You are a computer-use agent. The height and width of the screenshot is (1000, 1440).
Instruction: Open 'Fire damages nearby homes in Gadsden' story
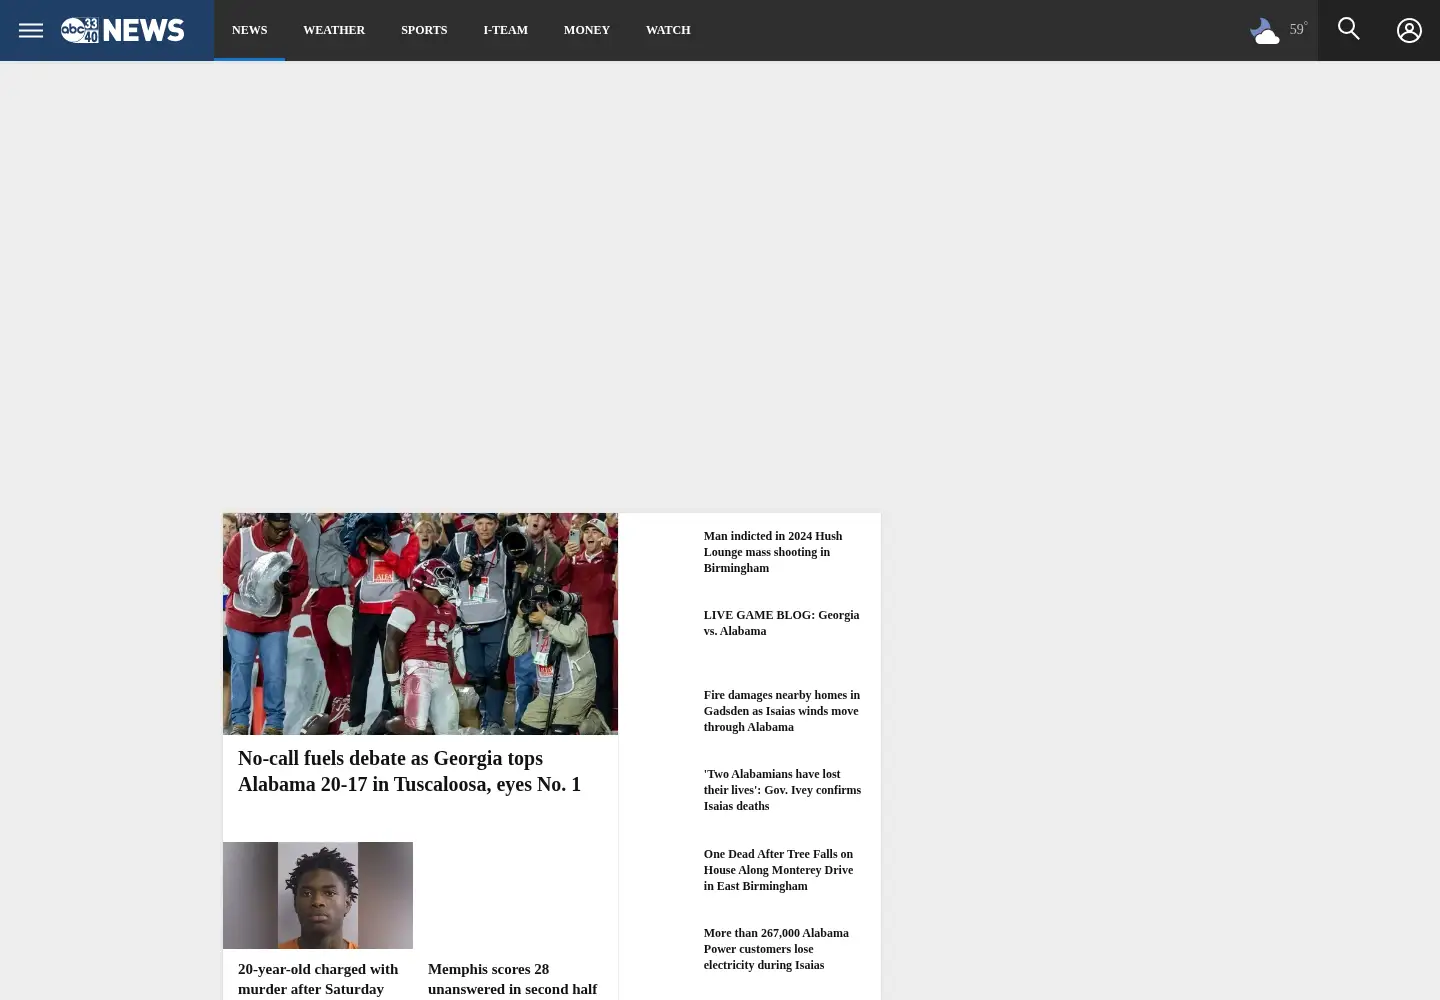pyautogui.click(x=781, y=711)
